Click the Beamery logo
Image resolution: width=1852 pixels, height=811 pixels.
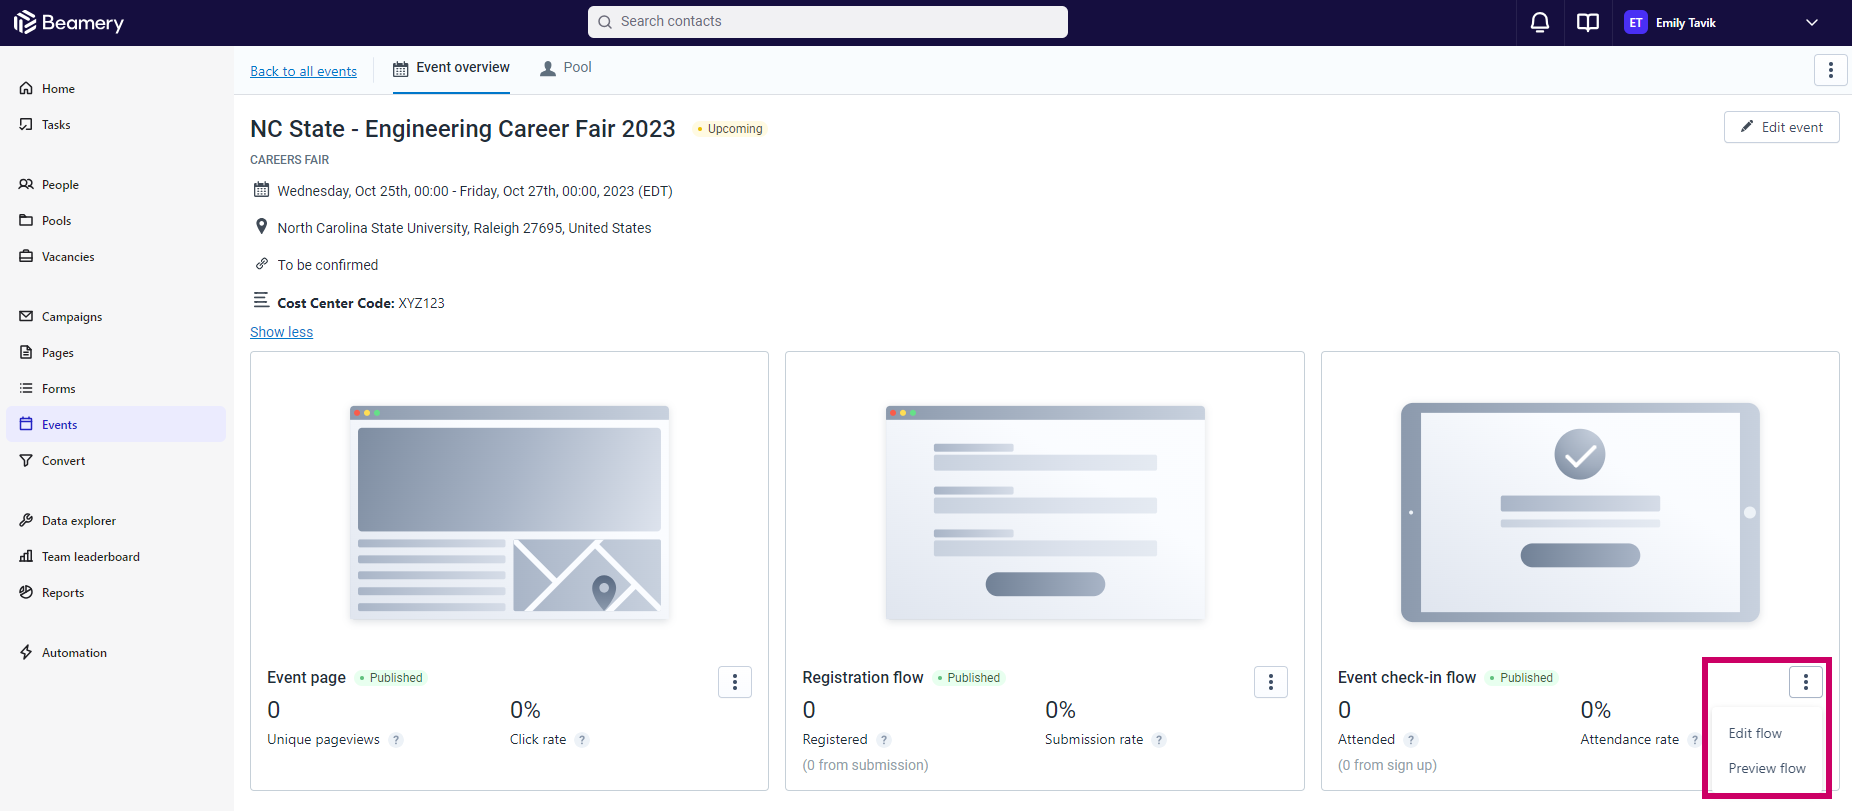(69, 22)
